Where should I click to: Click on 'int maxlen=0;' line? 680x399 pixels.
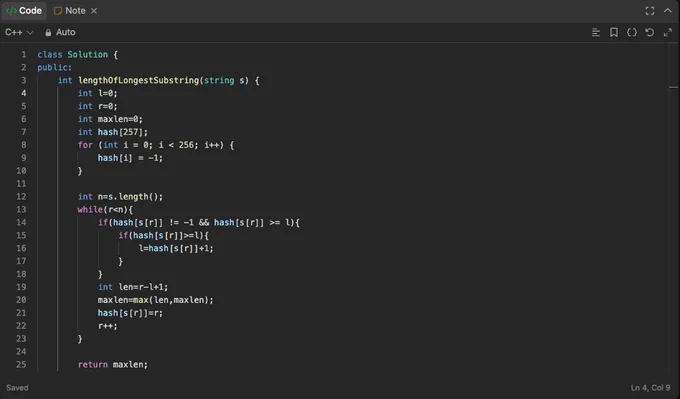pyautogui.click(x=110, y=119)
